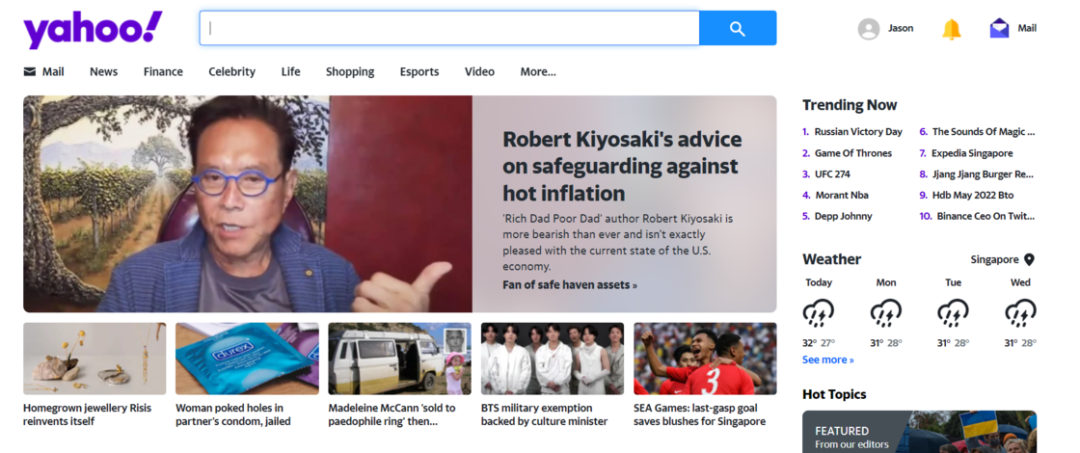Select Wednesday's thunderstorm weather icon
The image size is (1080, 453).
(1020, 313)
